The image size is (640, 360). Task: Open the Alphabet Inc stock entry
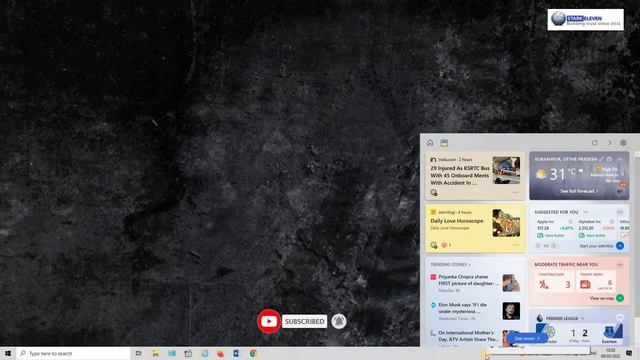click(x=596, y=229)
